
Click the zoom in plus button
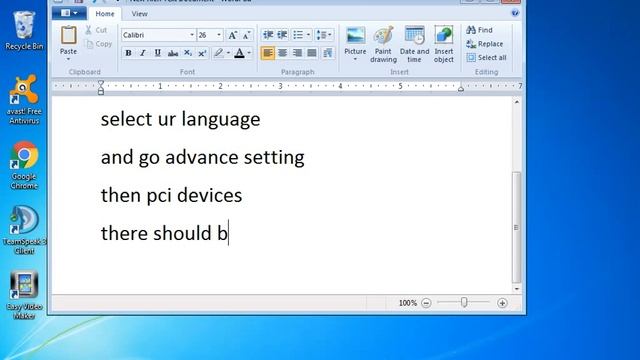coord(502,303)
